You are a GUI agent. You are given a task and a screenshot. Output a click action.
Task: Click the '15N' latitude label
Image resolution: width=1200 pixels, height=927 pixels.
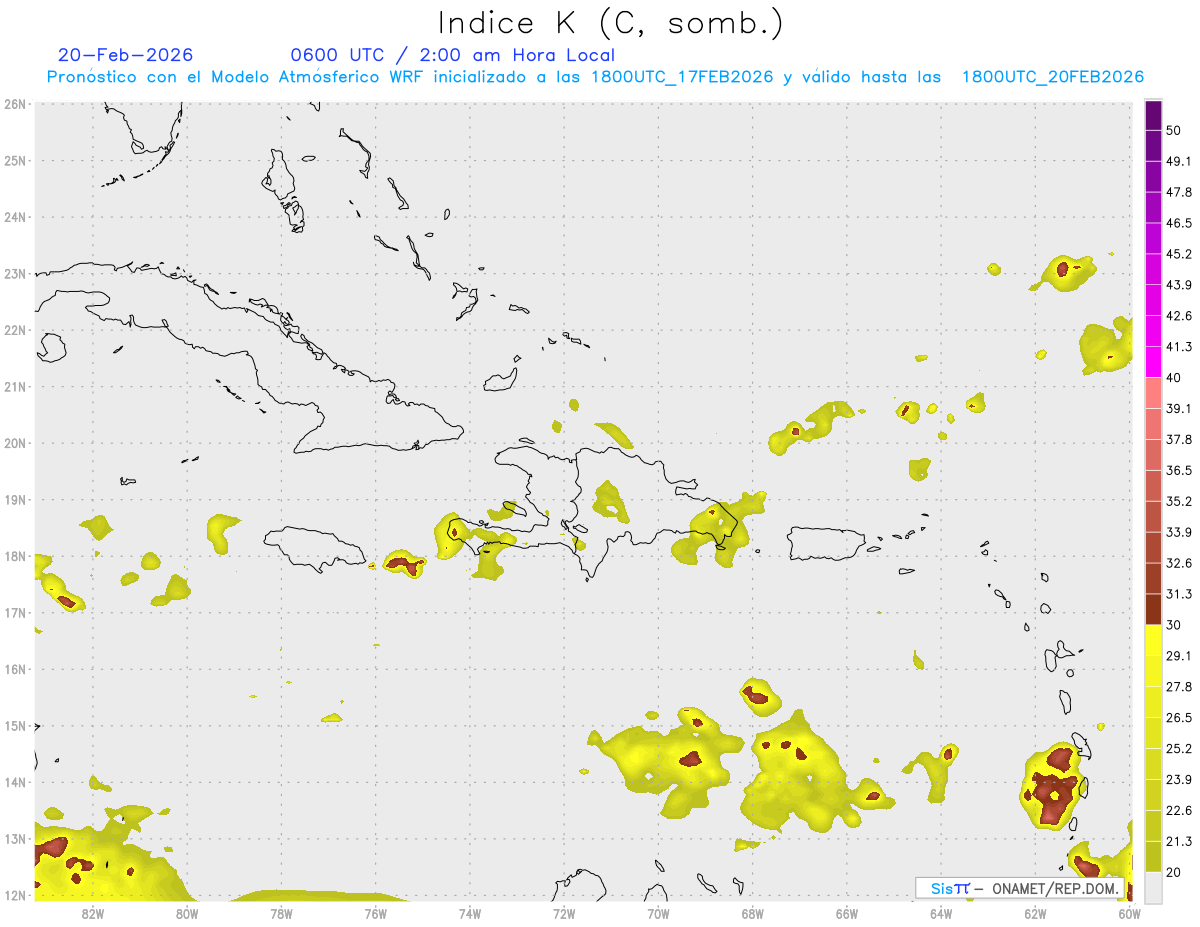[x=14, y=725]
